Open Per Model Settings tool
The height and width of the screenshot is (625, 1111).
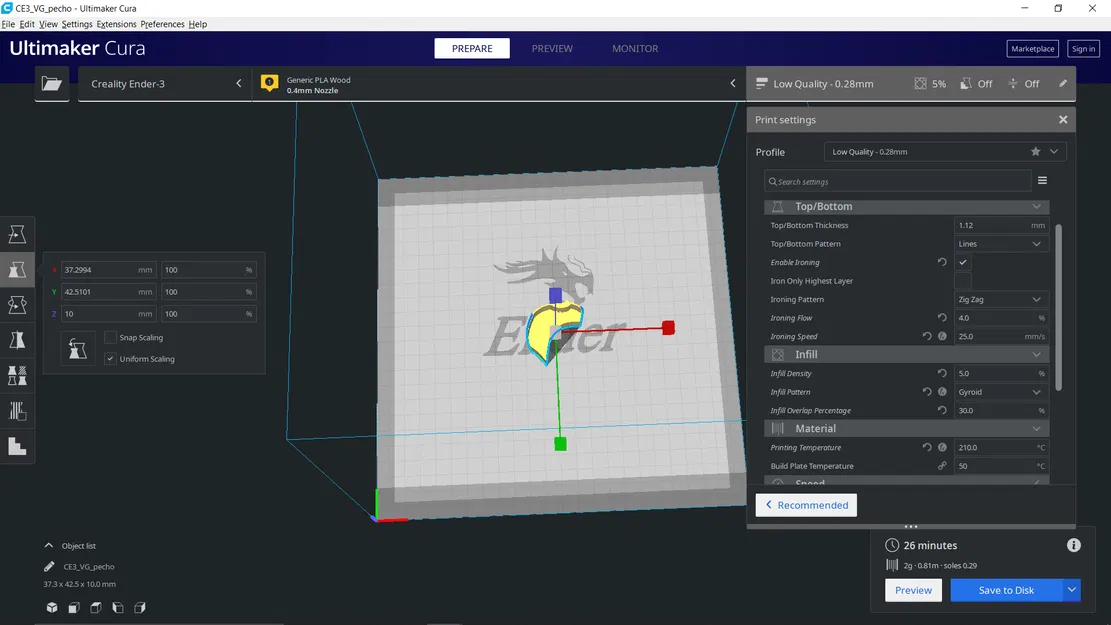coord(17,376)
